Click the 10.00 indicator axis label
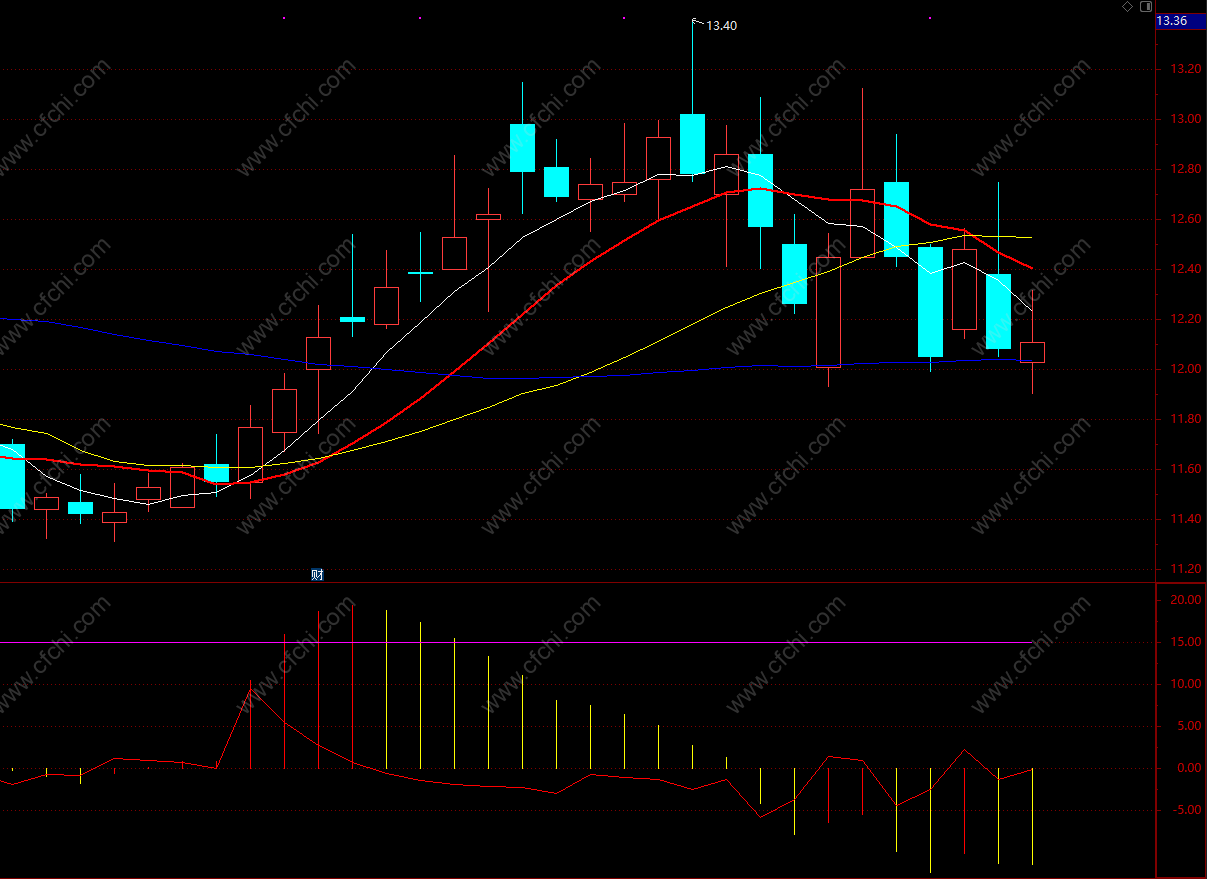The width and height of the screenshot is (1207, 879). (x=1187, y=684)
